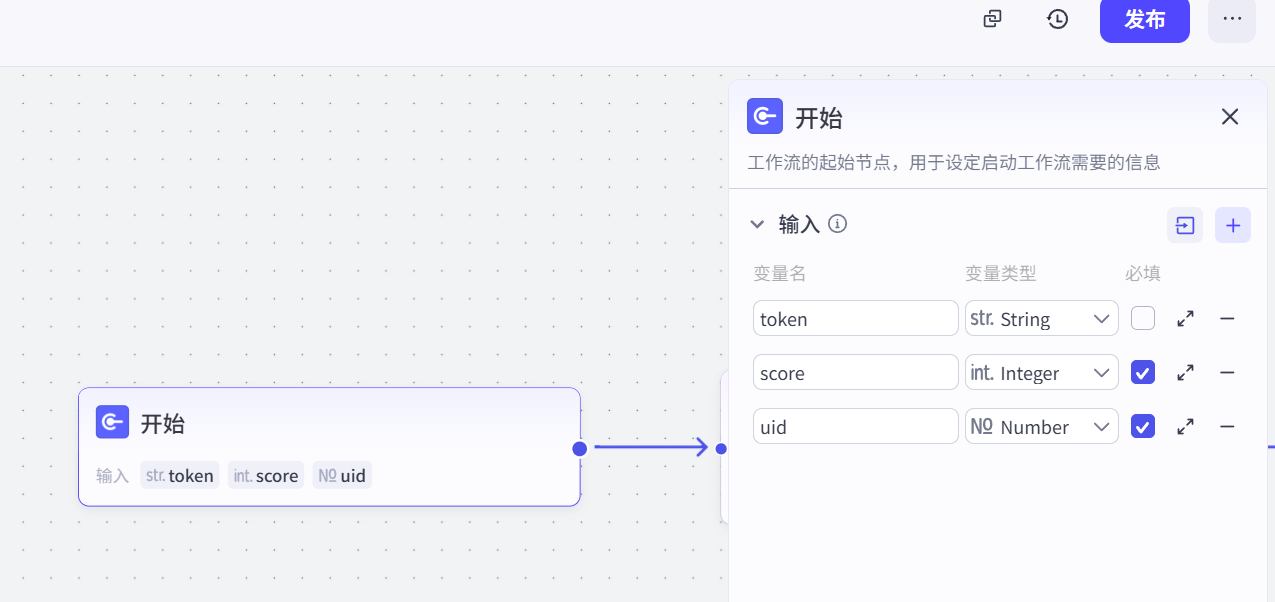Expand the token variable row editor
1275x602 pixels.
point(1186,319)
